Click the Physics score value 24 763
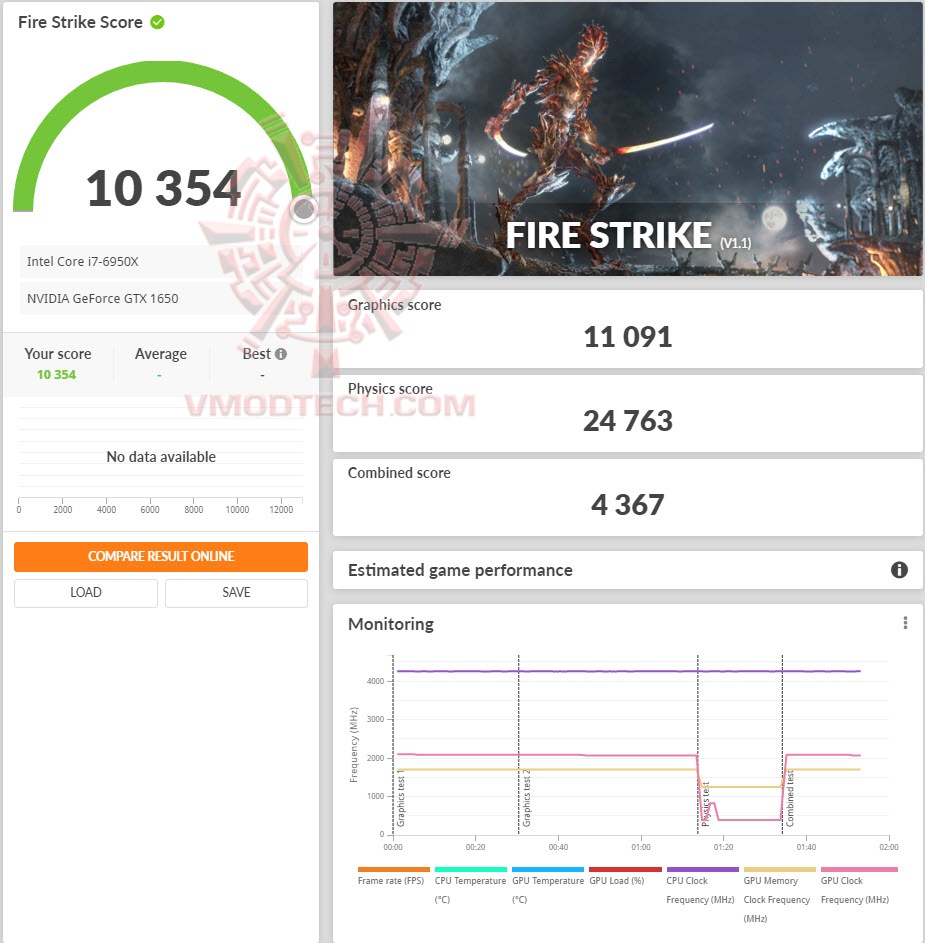Viewport: 925px width, 943px height. (x=627, y=421)
